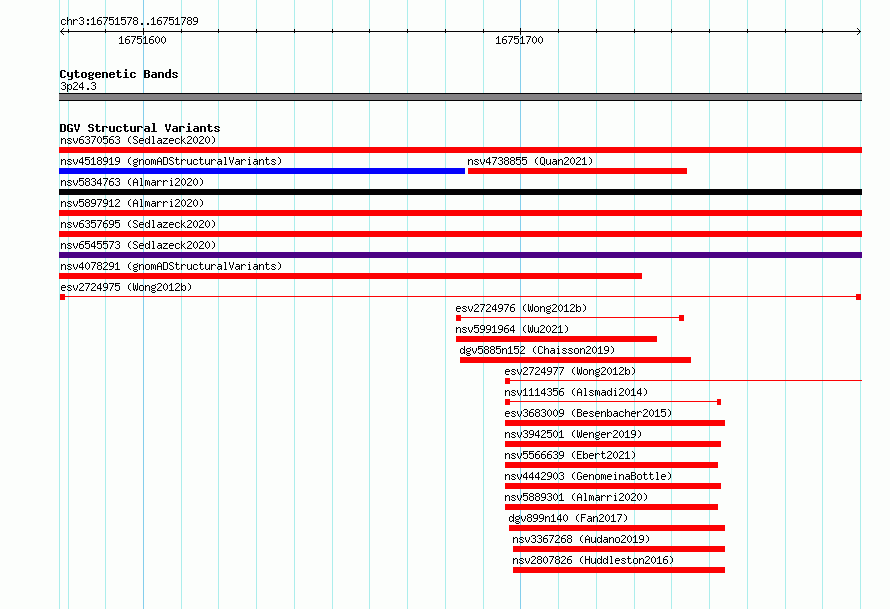Open variant nsv5889301 (Almarri2020) label
This screenshot has width=890, height=609.
pos(576,497)
